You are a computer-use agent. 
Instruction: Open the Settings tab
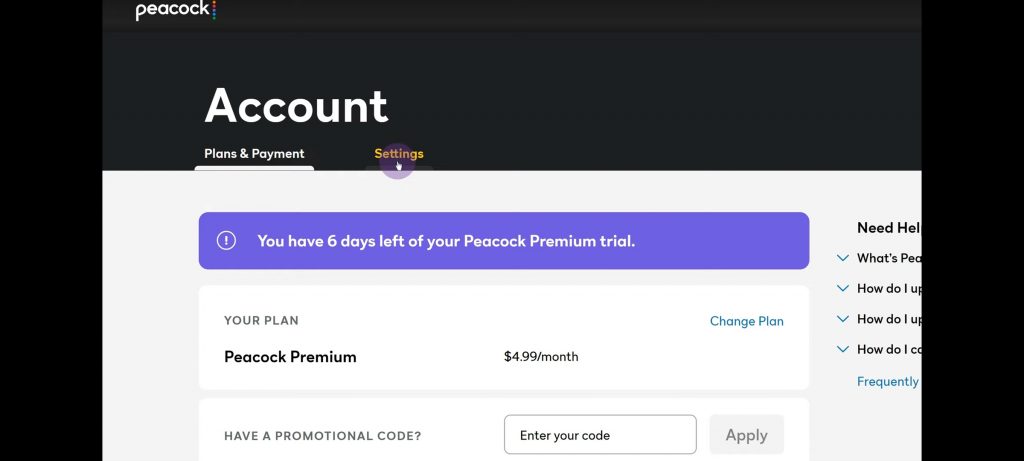[398, 153]
